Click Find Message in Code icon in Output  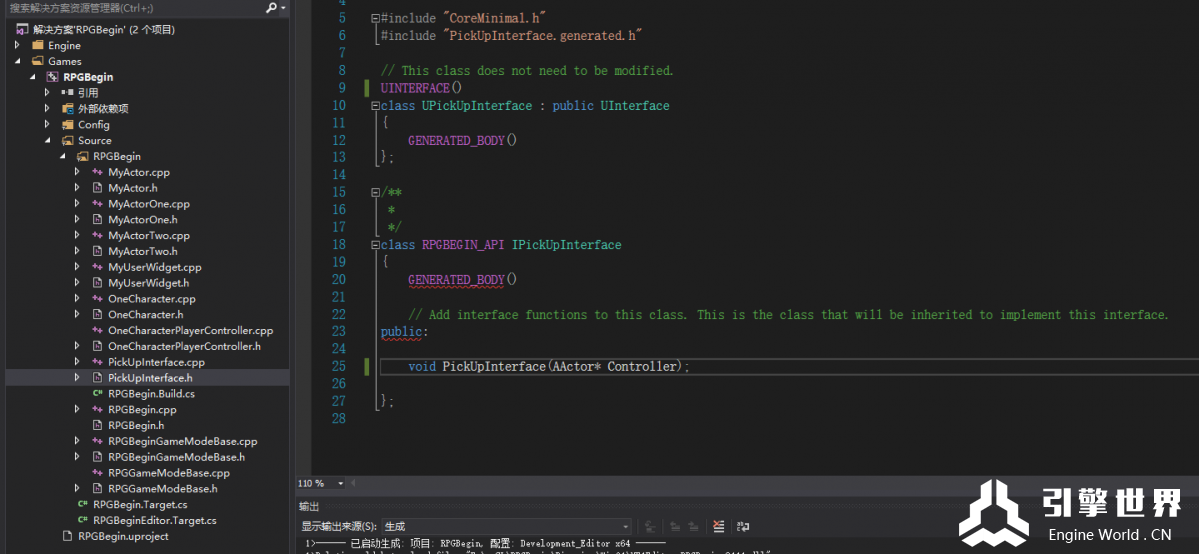(650, 526)
